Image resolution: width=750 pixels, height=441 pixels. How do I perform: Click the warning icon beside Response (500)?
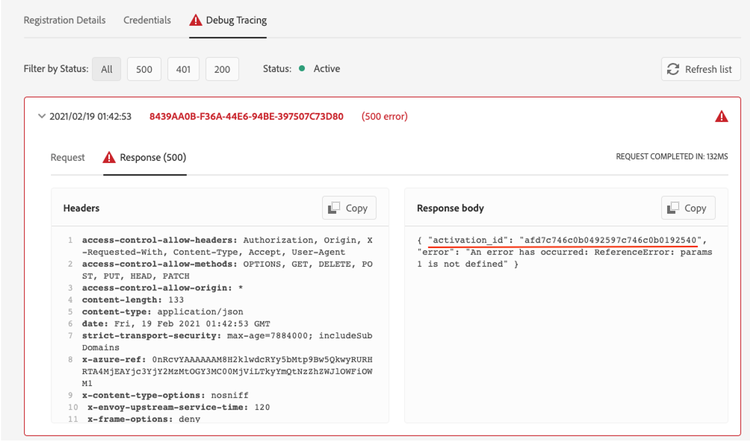click(109, 157)
